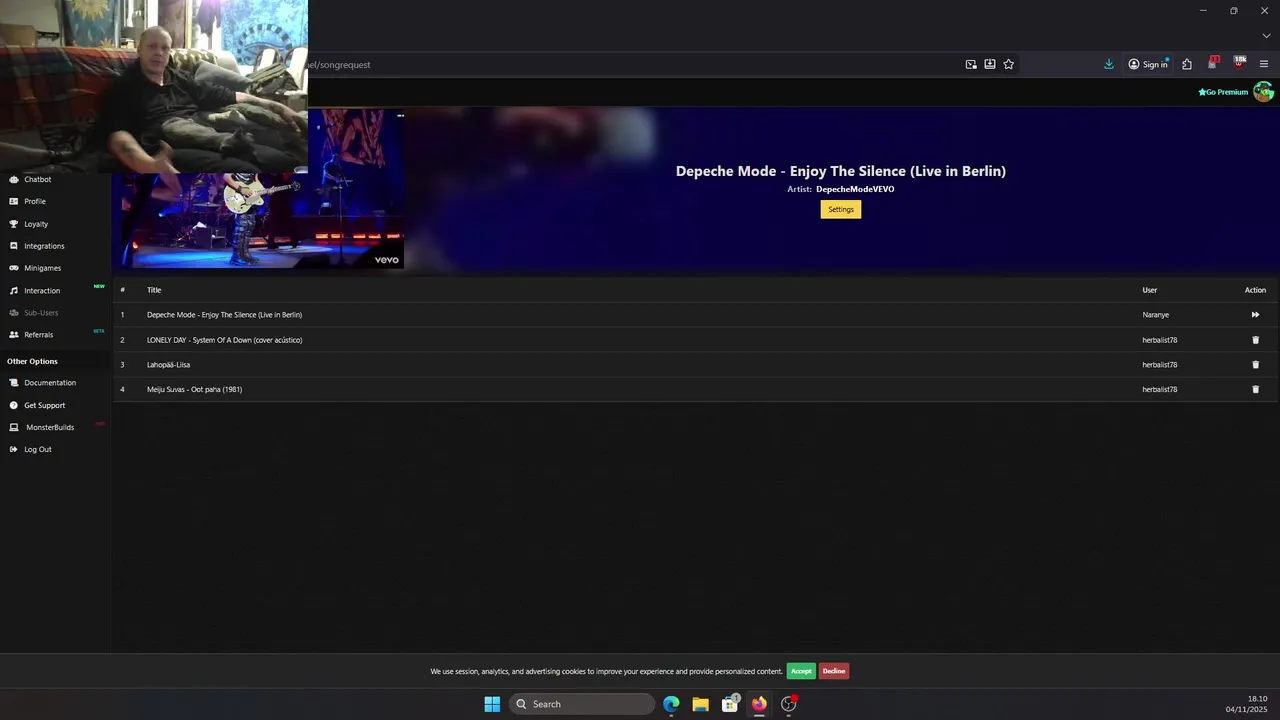The width and height of the screenshot is (1280, 720).
Task: Open the Interaction section
Action: 42,291
